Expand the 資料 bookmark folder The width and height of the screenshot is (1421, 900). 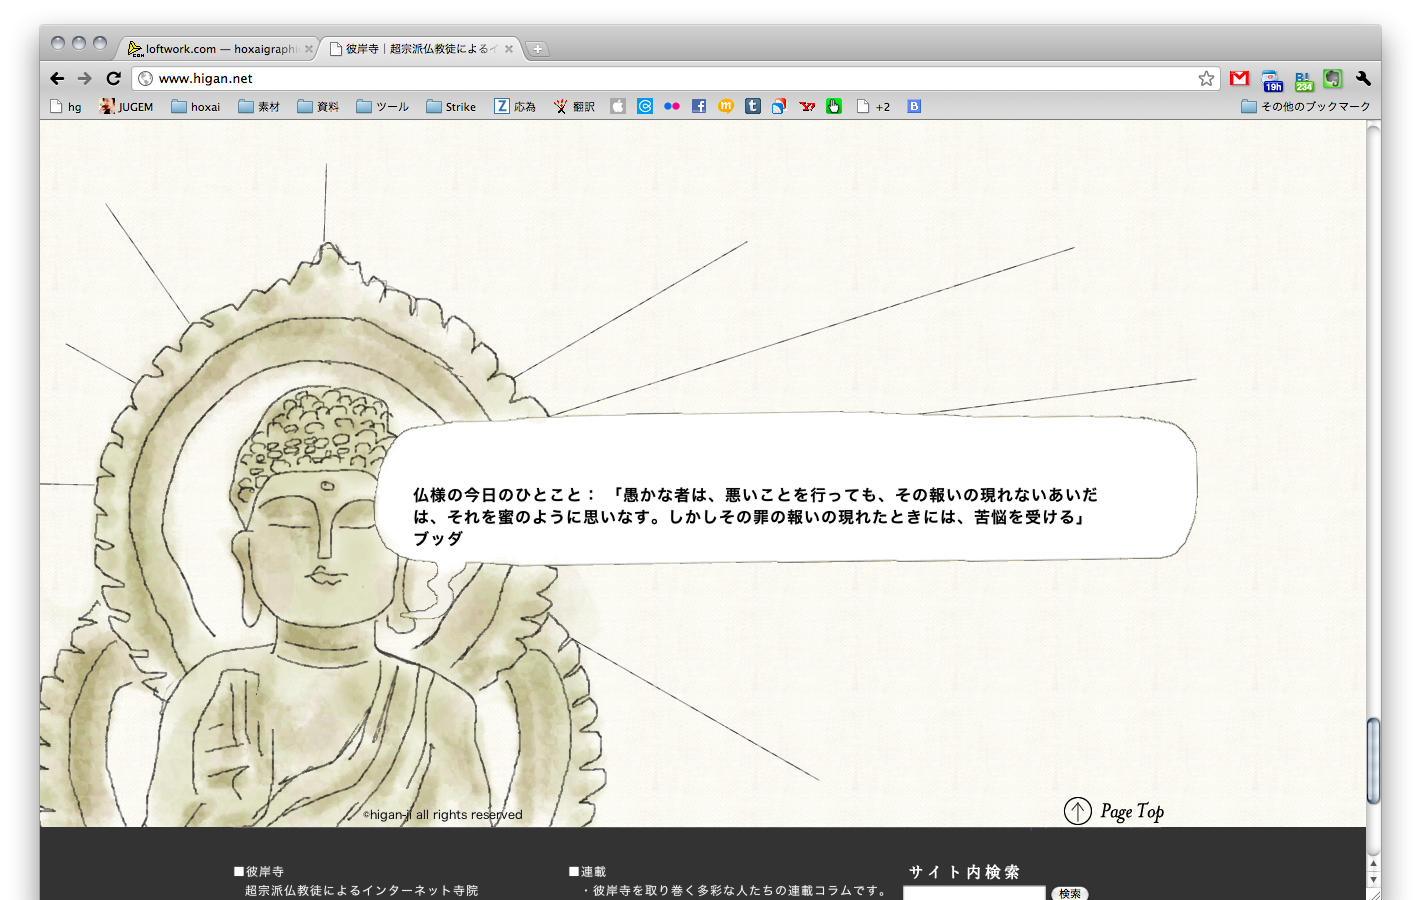[318, 106]
